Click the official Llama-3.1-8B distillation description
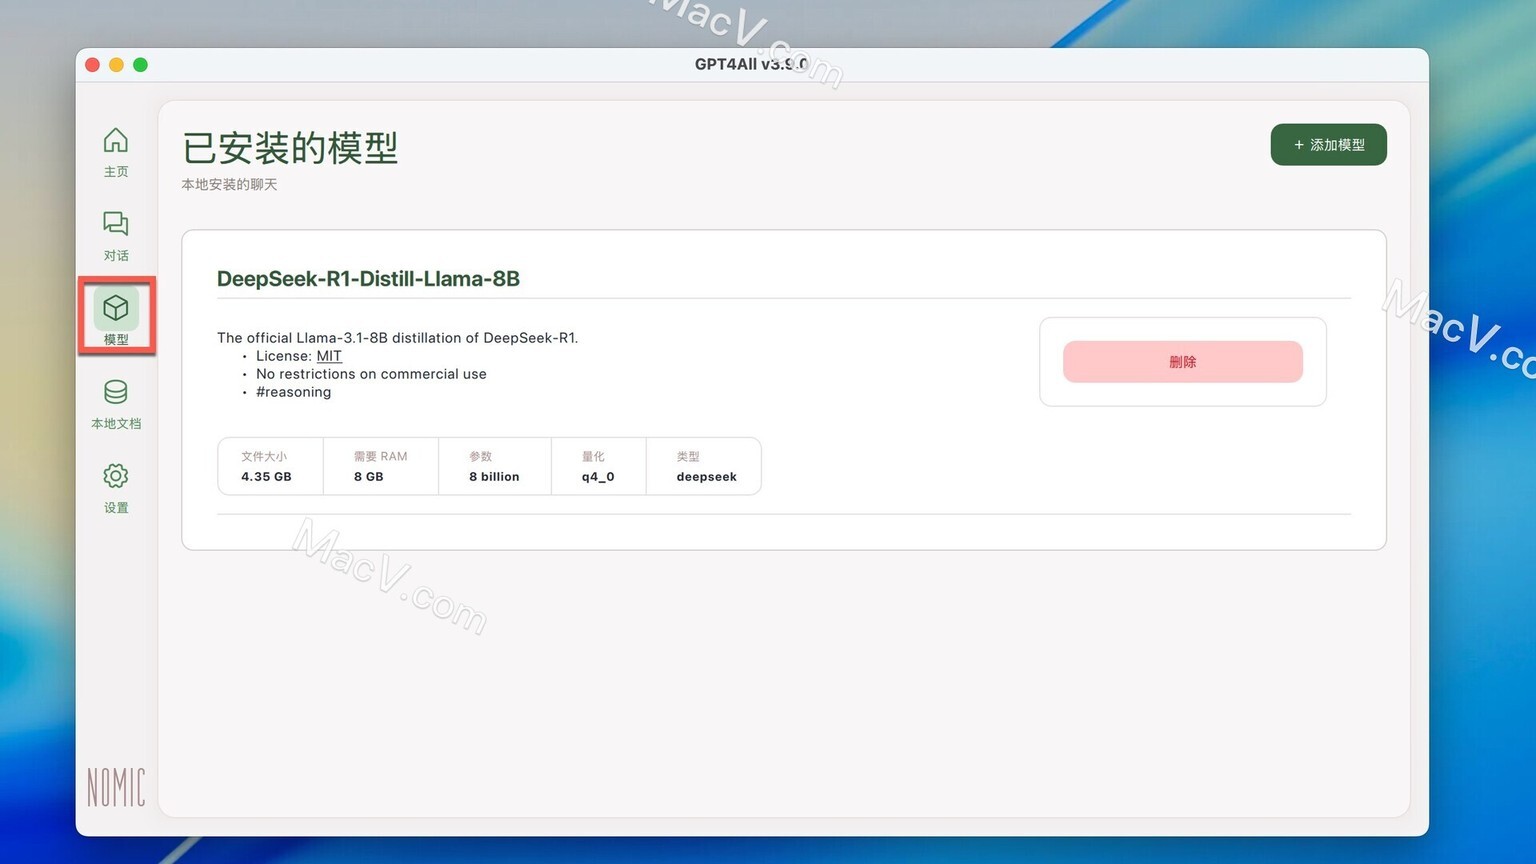Viewport: 1536px width, 864px height. click(397, 338)
